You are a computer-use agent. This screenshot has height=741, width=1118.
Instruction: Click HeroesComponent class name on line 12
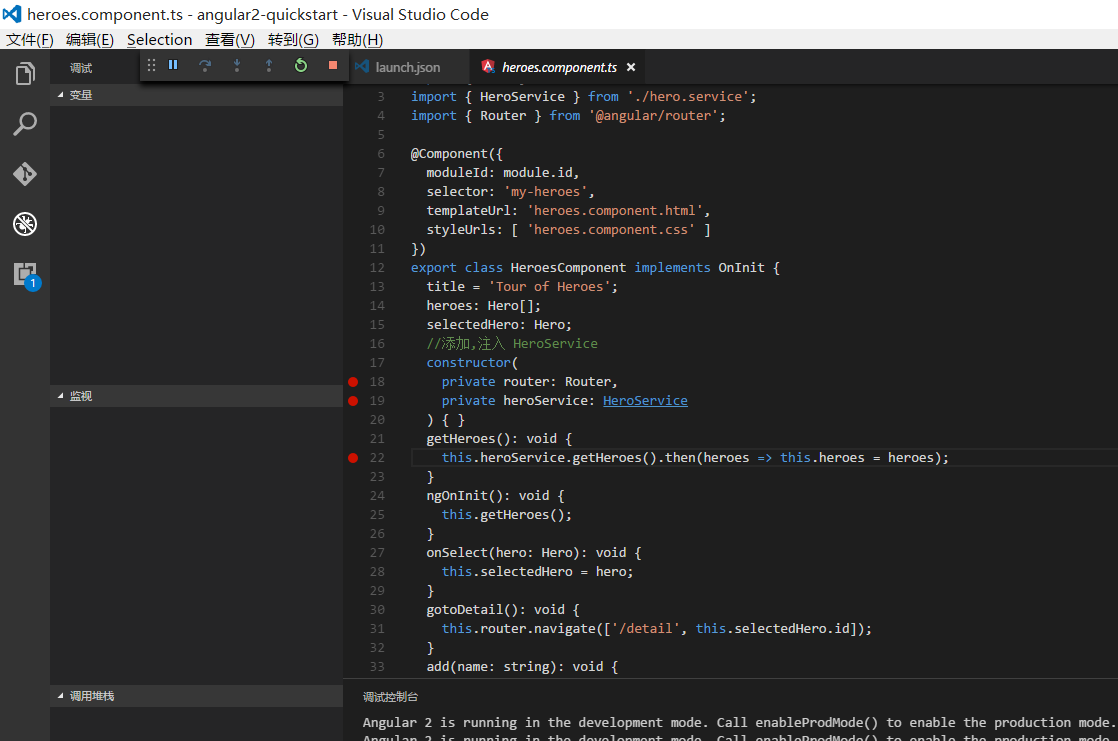pyautogui.click(x=568, y=267)
